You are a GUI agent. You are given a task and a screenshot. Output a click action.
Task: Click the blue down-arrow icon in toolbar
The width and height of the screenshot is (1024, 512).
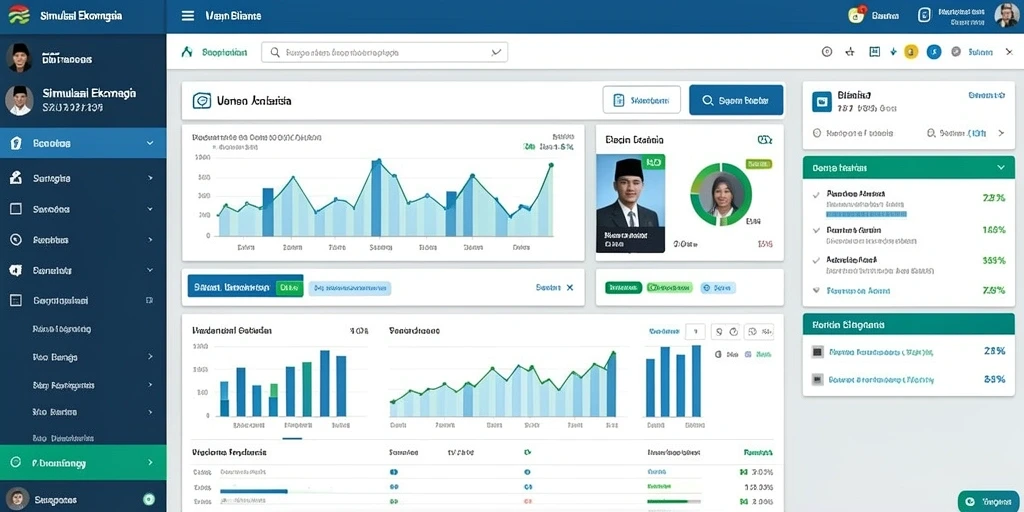[x=893, y=52]
